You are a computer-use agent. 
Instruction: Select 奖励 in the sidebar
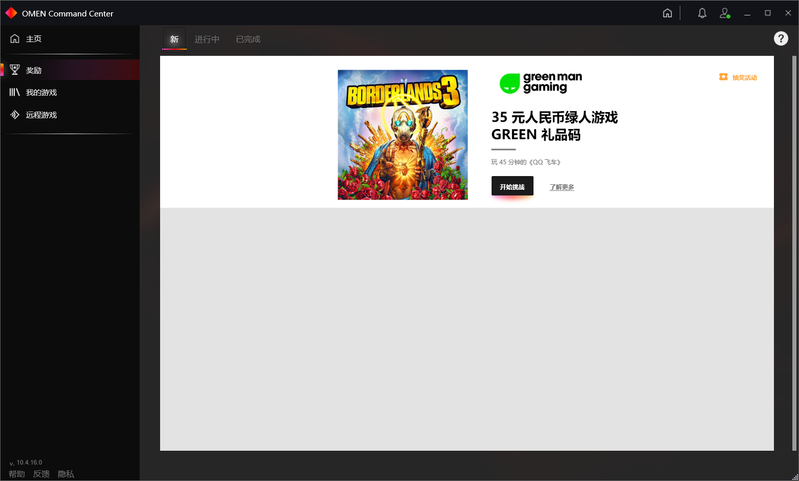tap(70, 70)
